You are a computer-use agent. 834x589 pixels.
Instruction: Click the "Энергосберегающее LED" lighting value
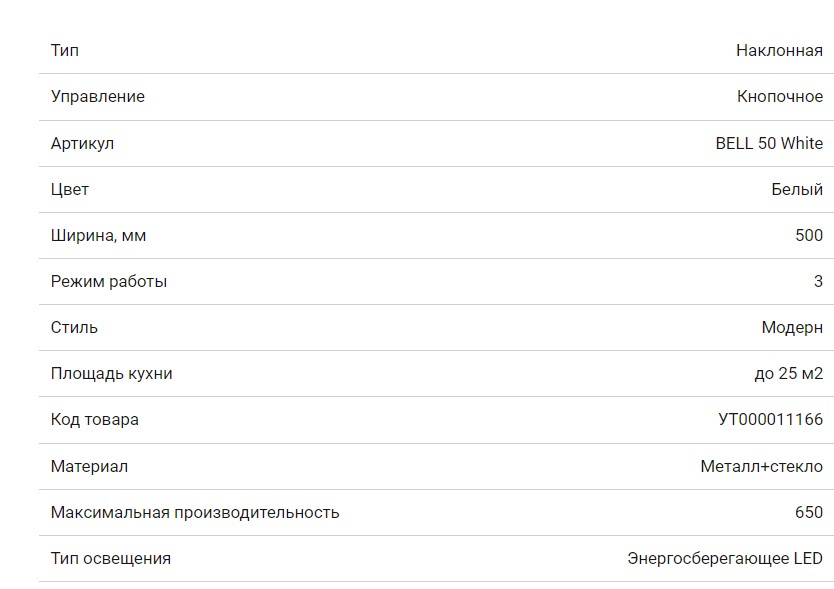[x=725, y=558]
